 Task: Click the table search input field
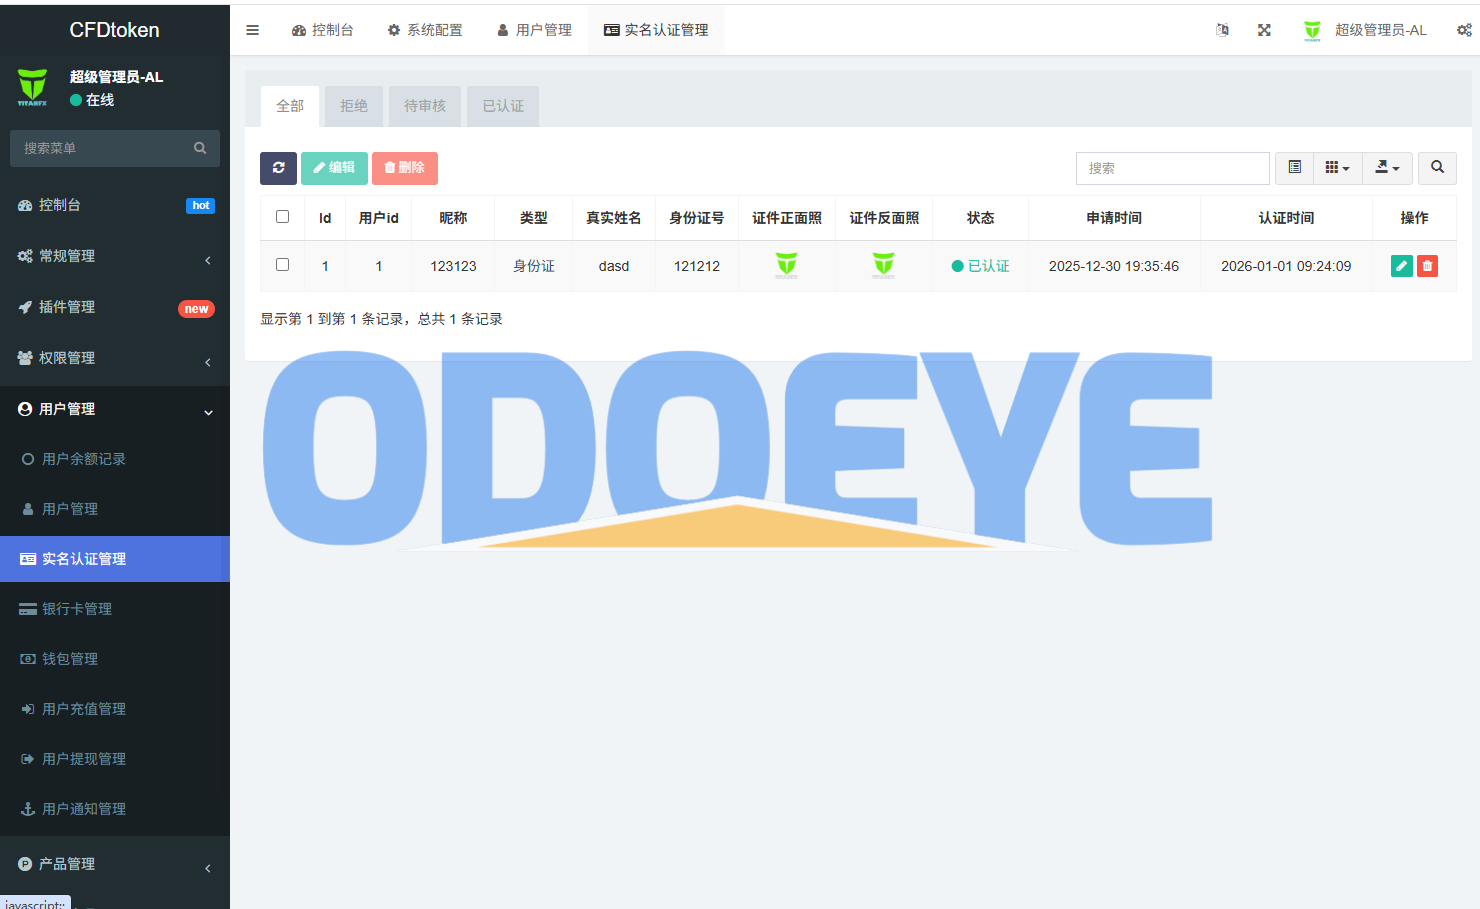[x=1172, y=168]
